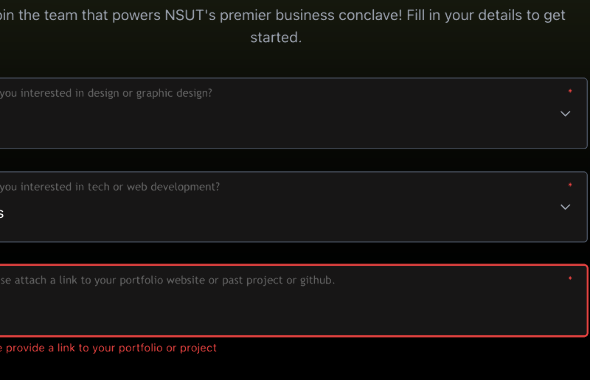This screenshot has height=380, width=590.
Task: Click the red asterisk on tech question
Action: 570,185
